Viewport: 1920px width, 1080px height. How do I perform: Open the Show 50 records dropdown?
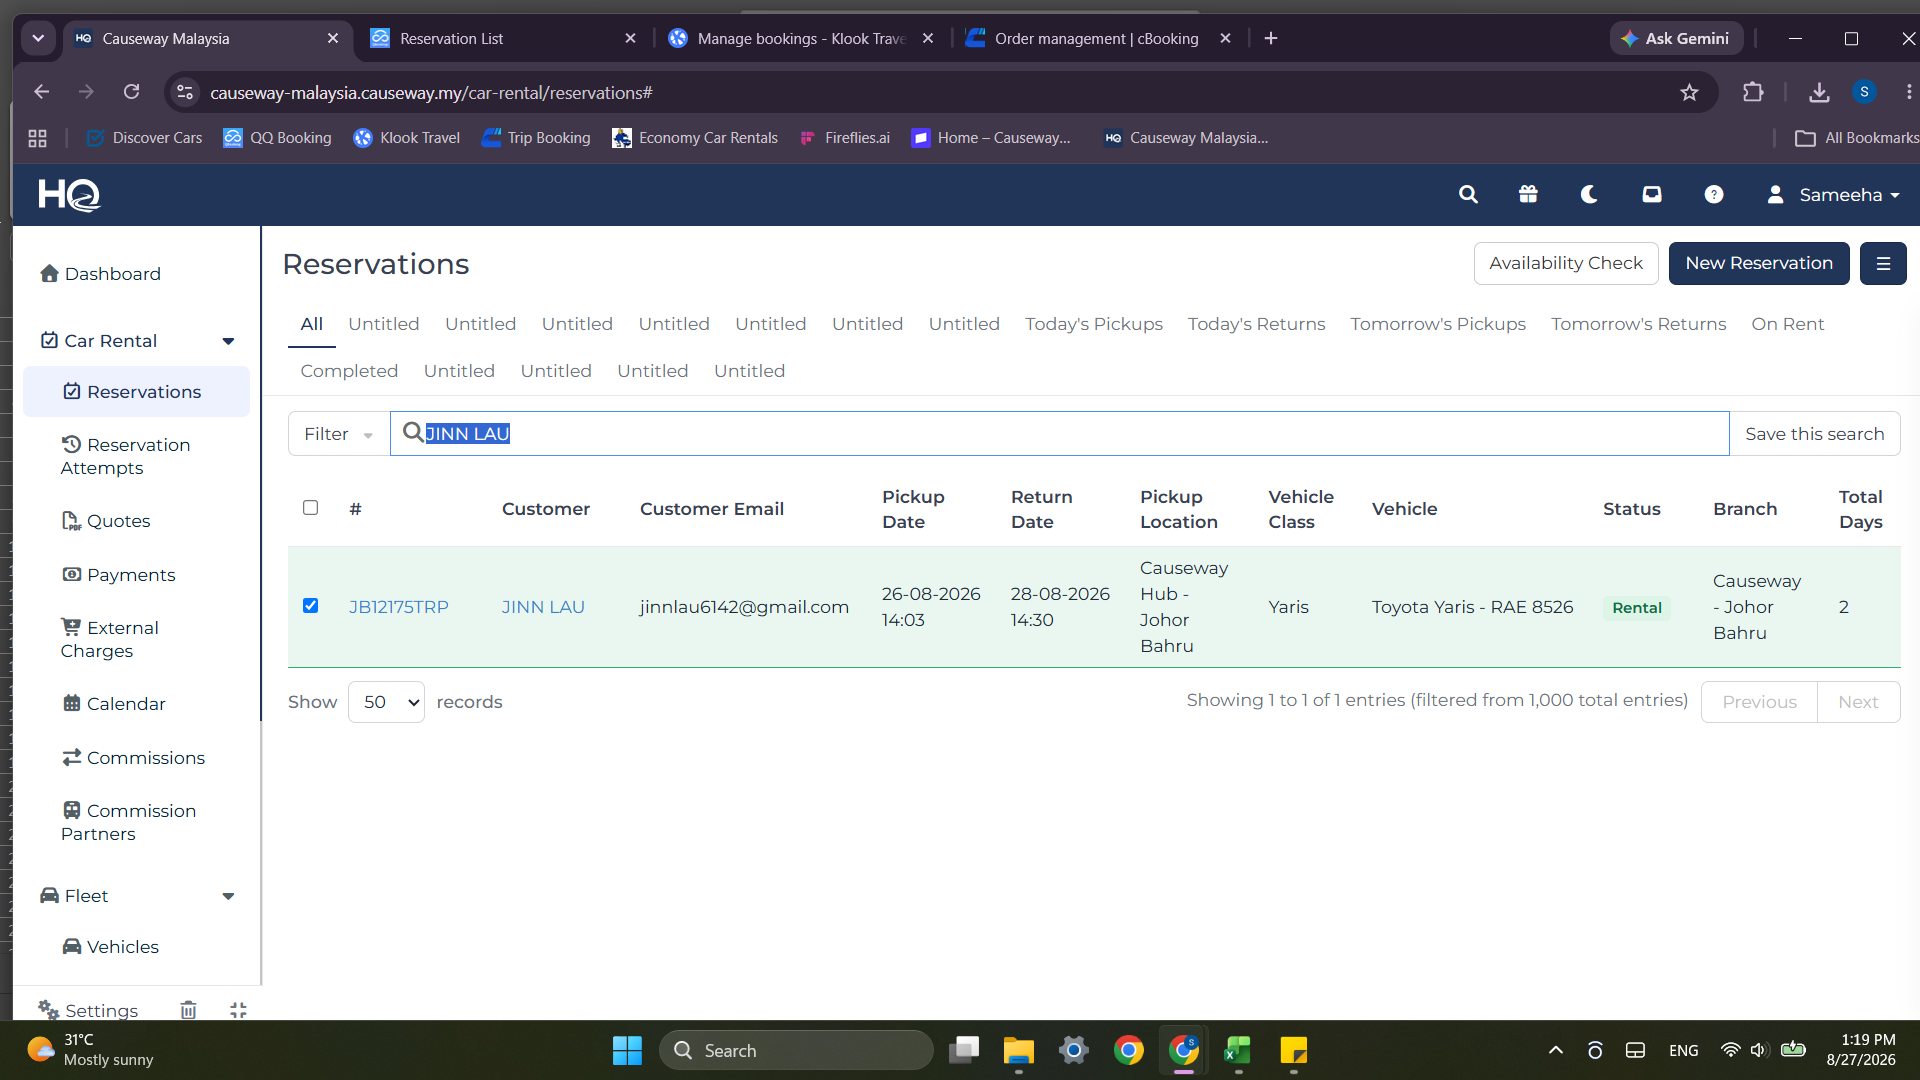(386, 702)
